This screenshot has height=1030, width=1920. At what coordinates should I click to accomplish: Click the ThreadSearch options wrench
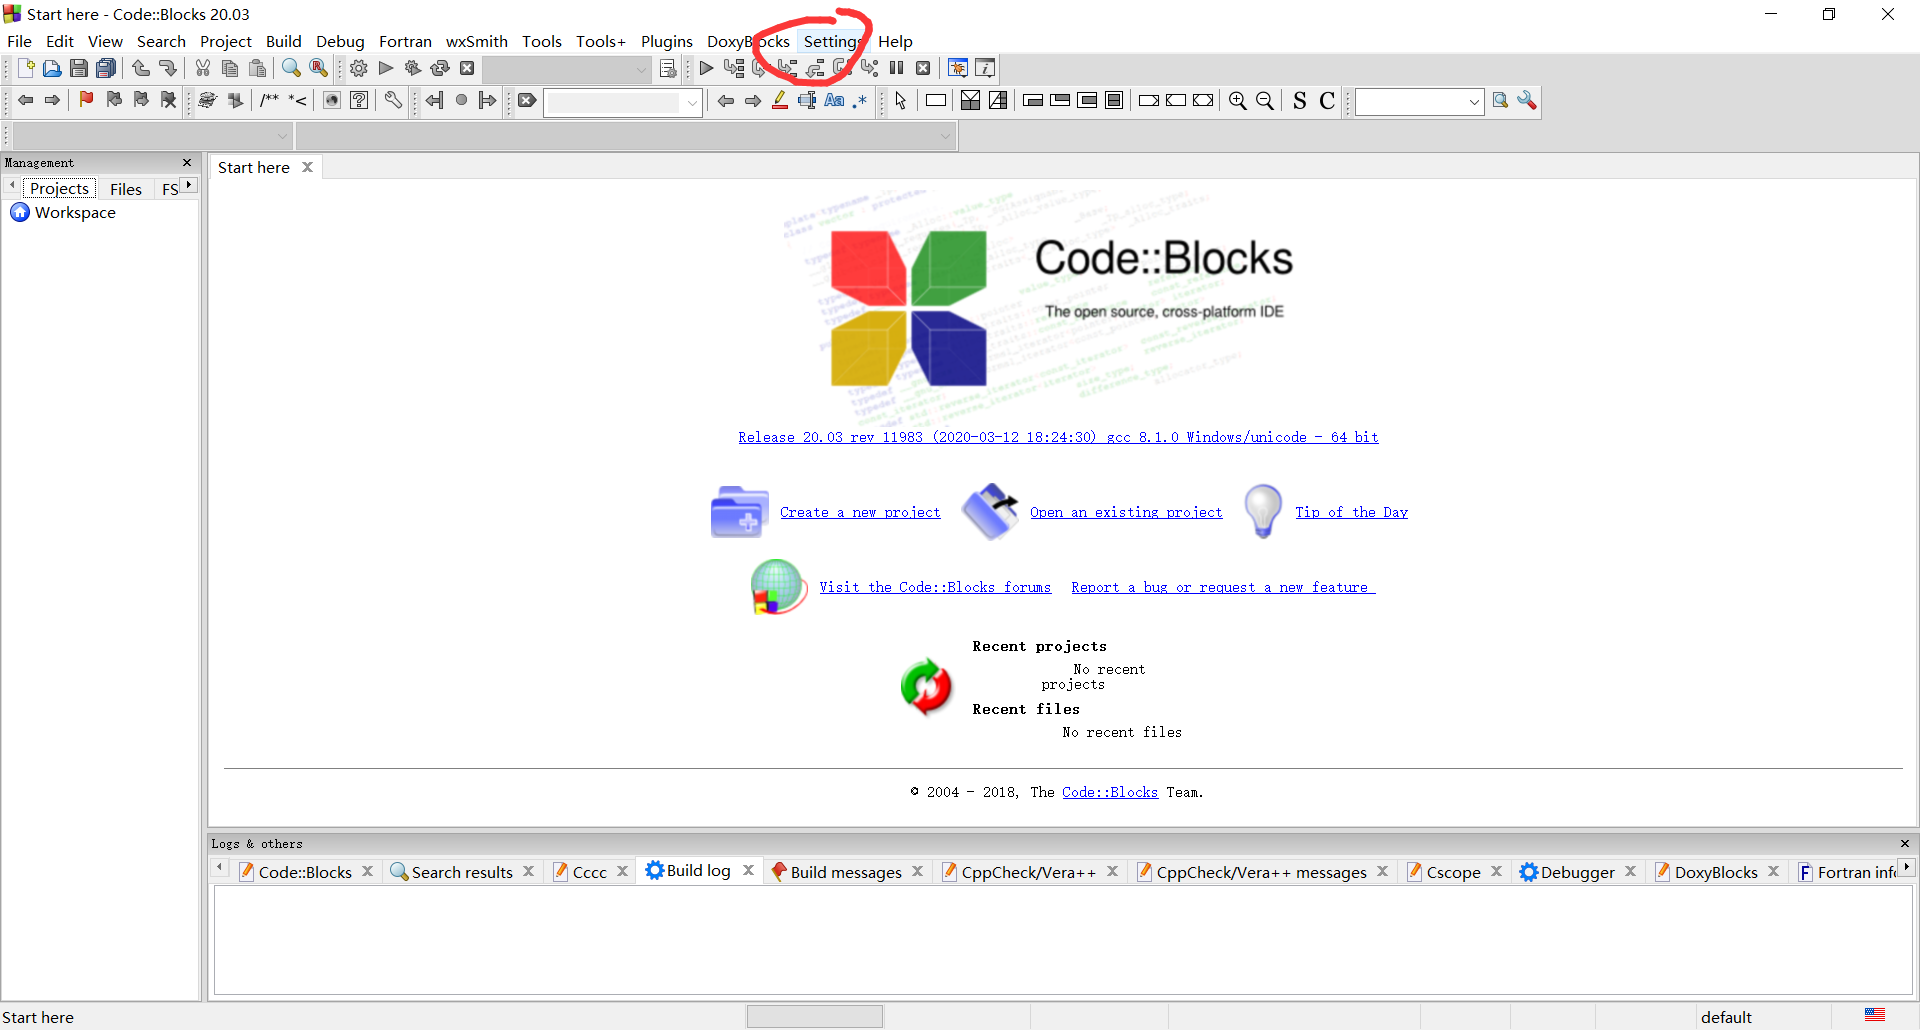click(1527, 100)
